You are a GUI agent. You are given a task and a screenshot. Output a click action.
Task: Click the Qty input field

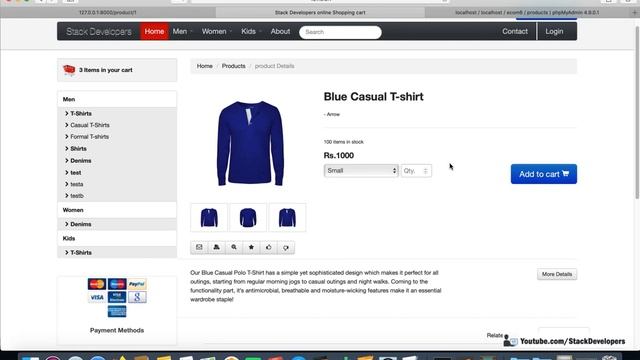click(416, 171)
